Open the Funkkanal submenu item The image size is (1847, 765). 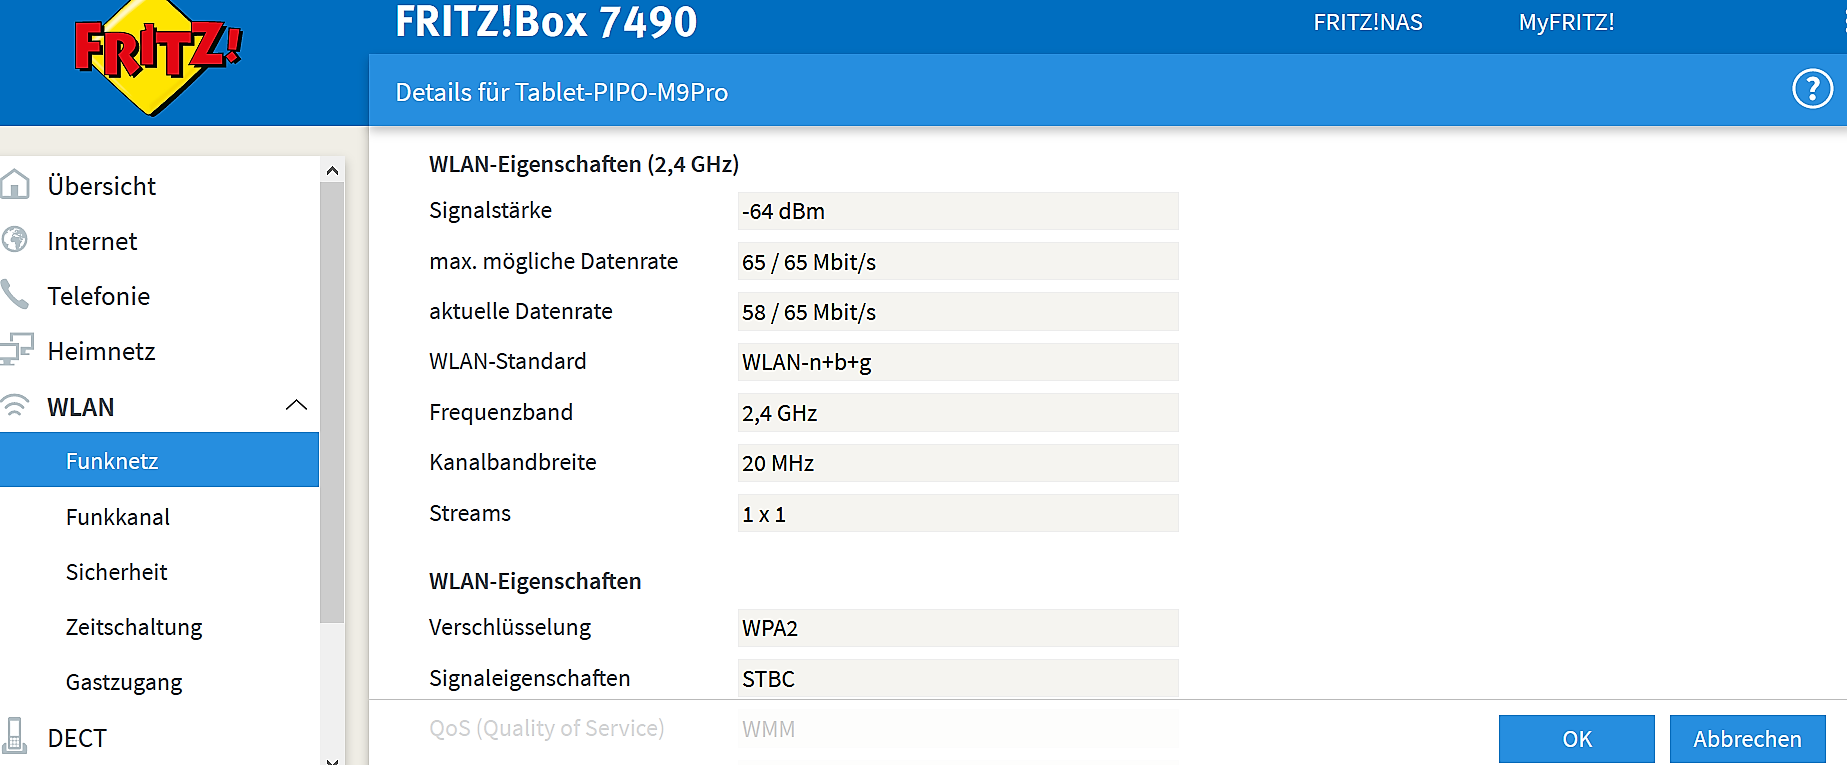coord(118,517)
